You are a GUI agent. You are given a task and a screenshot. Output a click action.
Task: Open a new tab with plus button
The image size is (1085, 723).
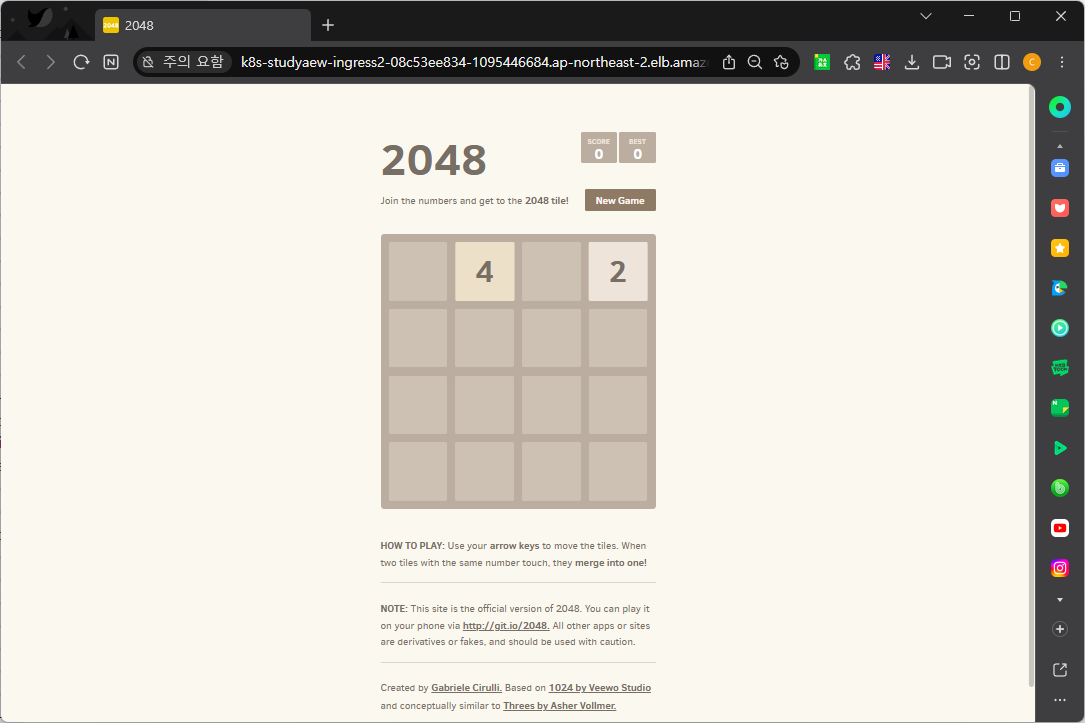click(x=328, y=26)
